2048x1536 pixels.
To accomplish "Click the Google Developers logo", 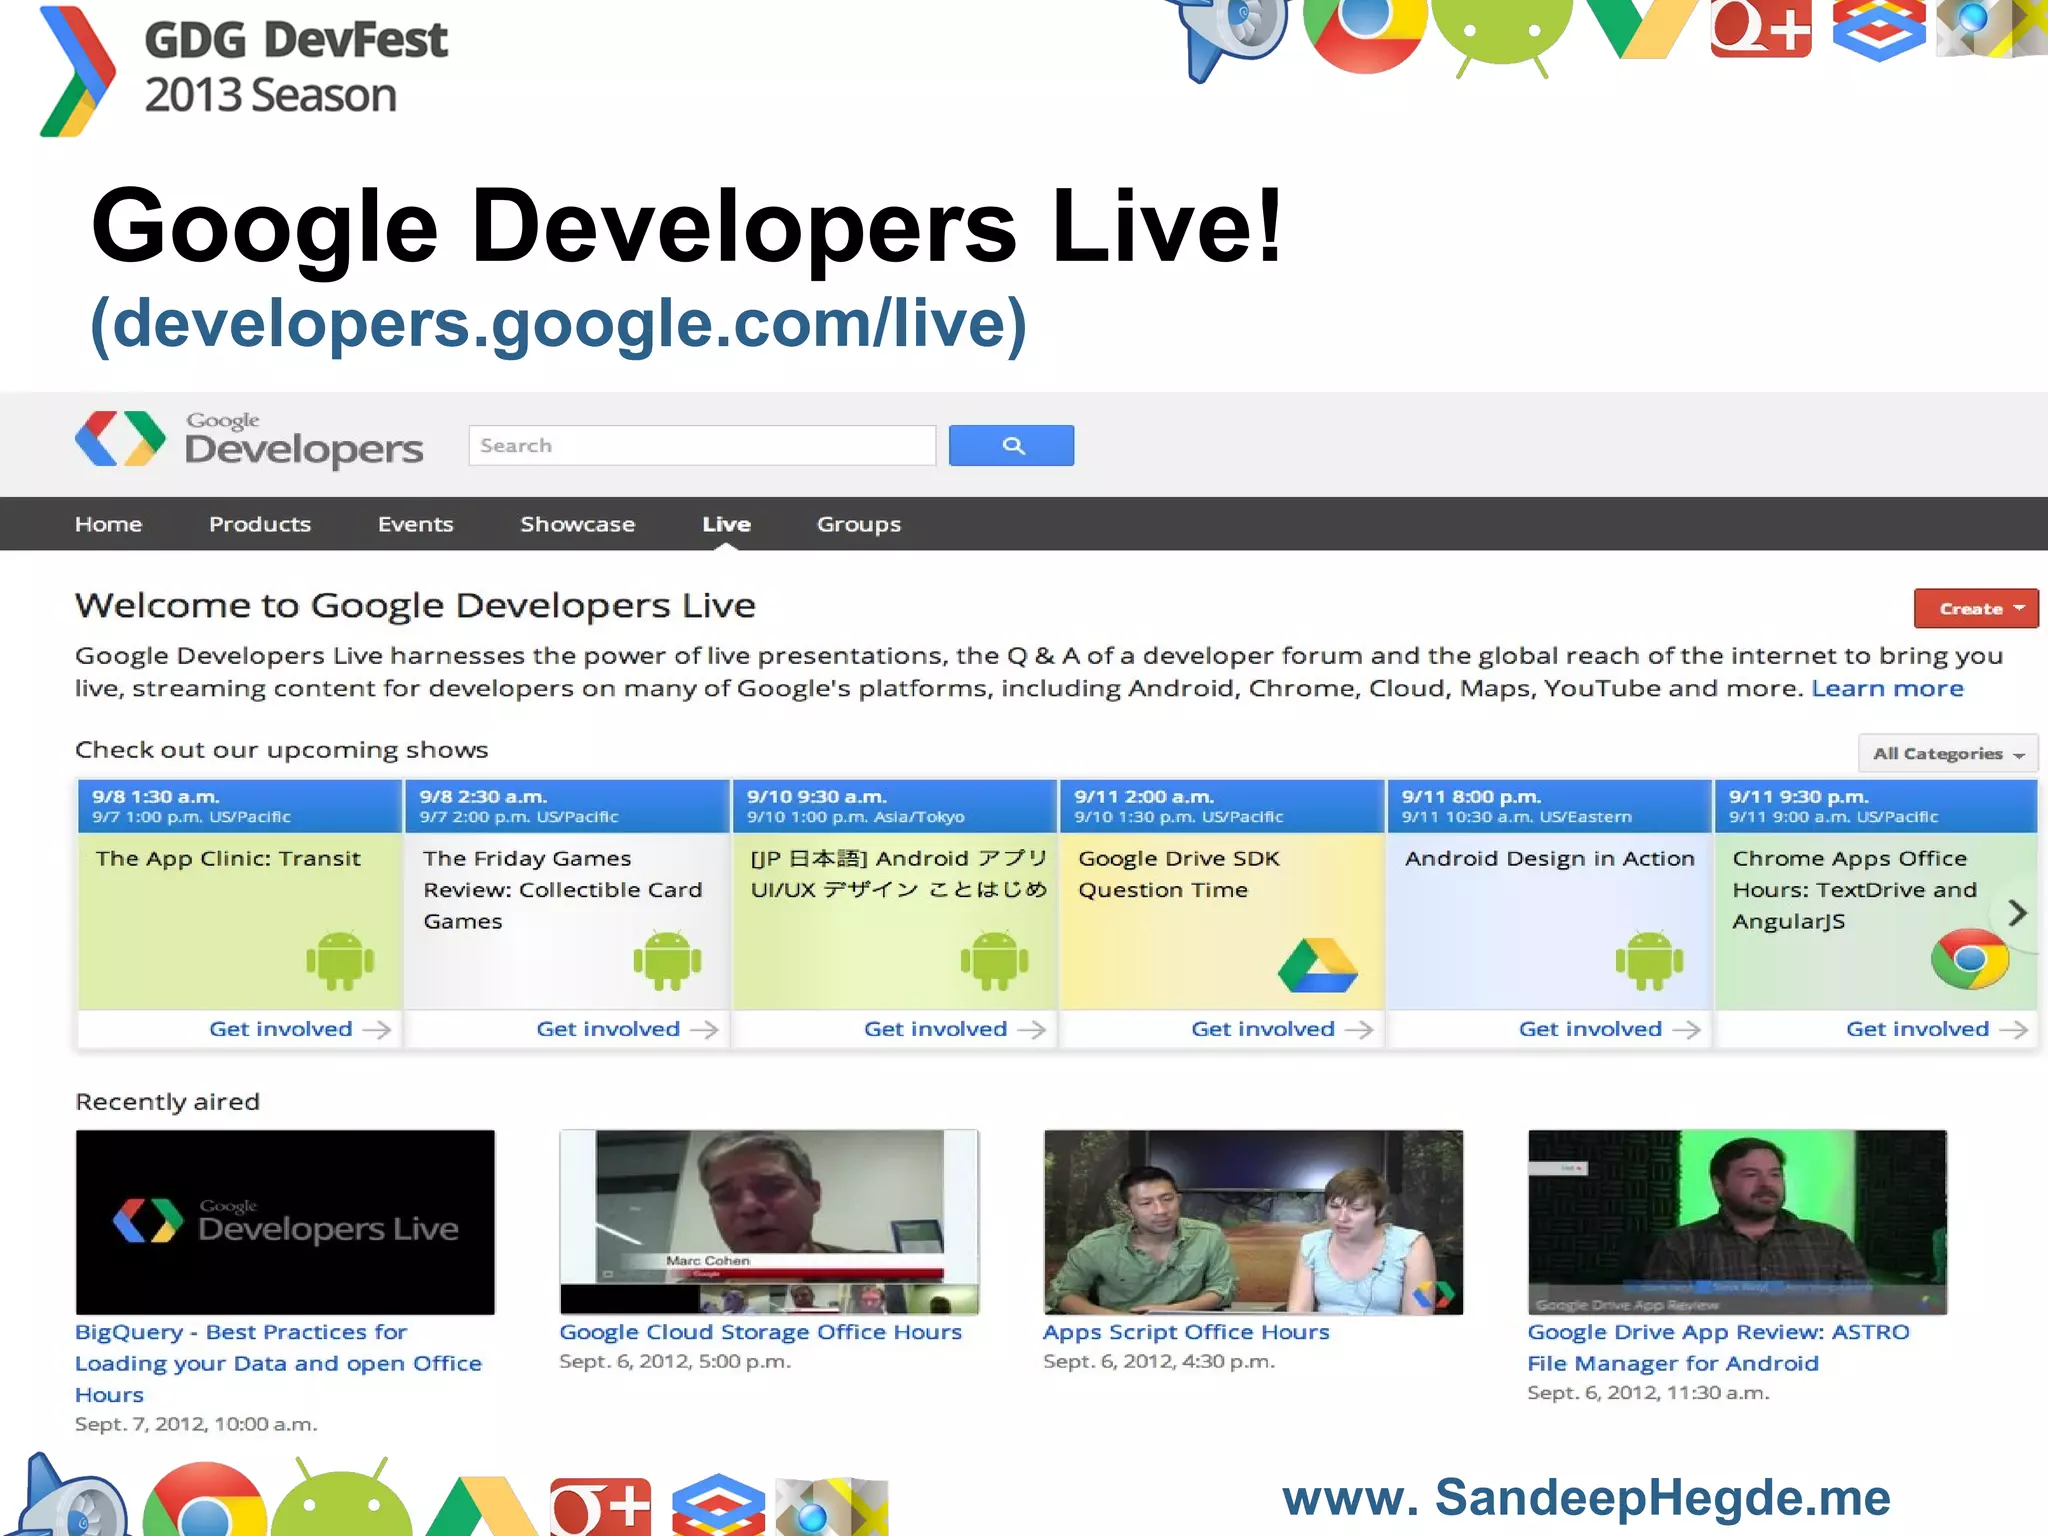I will [x=249, y=440].
